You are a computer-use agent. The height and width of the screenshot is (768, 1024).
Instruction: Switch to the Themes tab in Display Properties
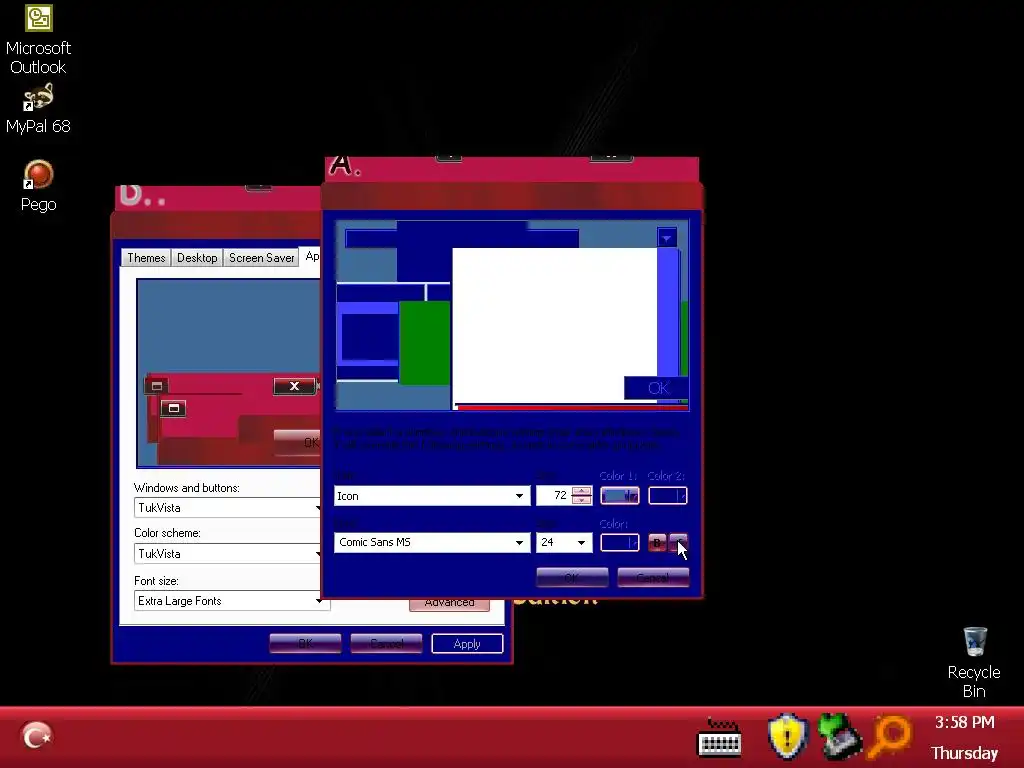[146, 257]
